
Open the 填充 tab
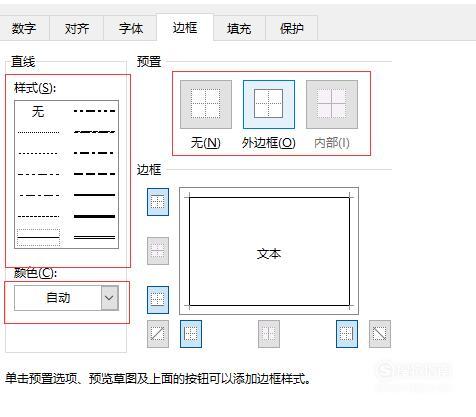[x=239, y=28]
